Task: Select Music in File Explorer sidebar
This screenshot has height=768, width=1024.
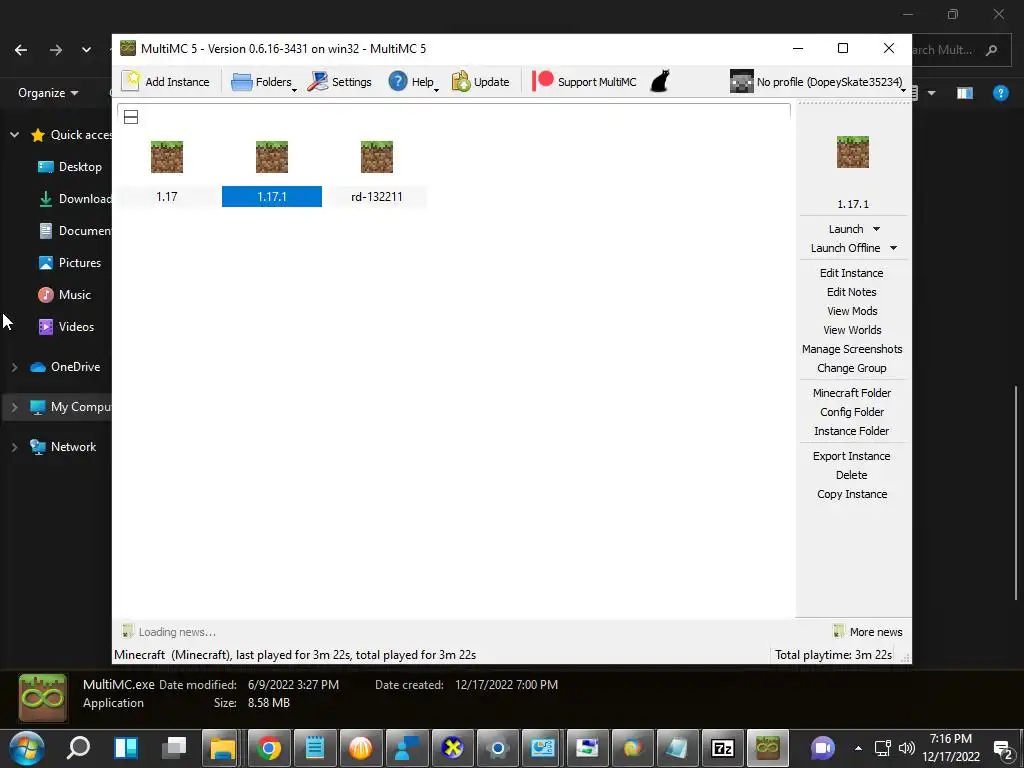Action: point(64,295)
